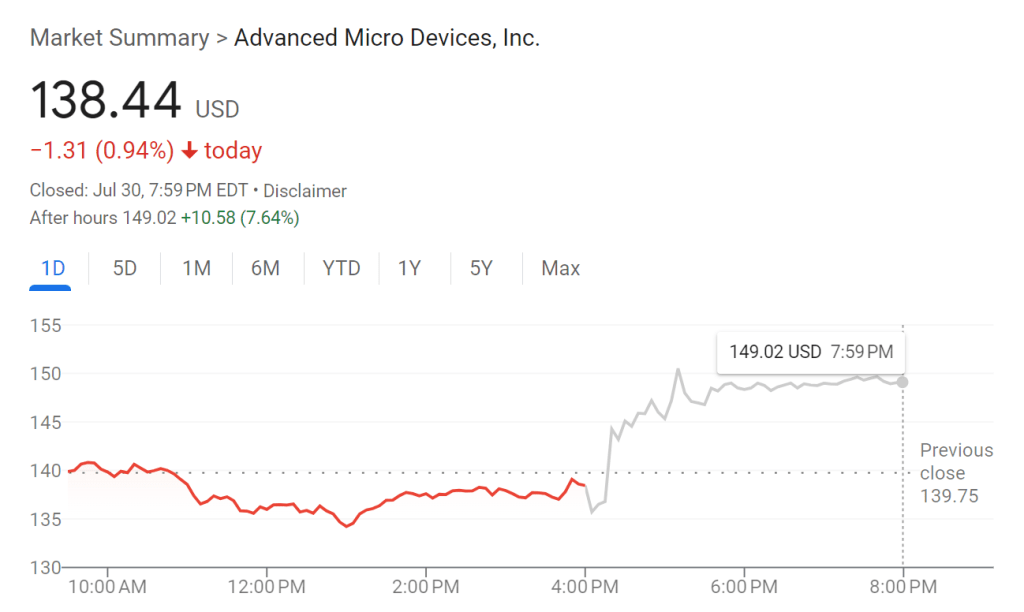View the YTD chart tab

click(341, 268)
